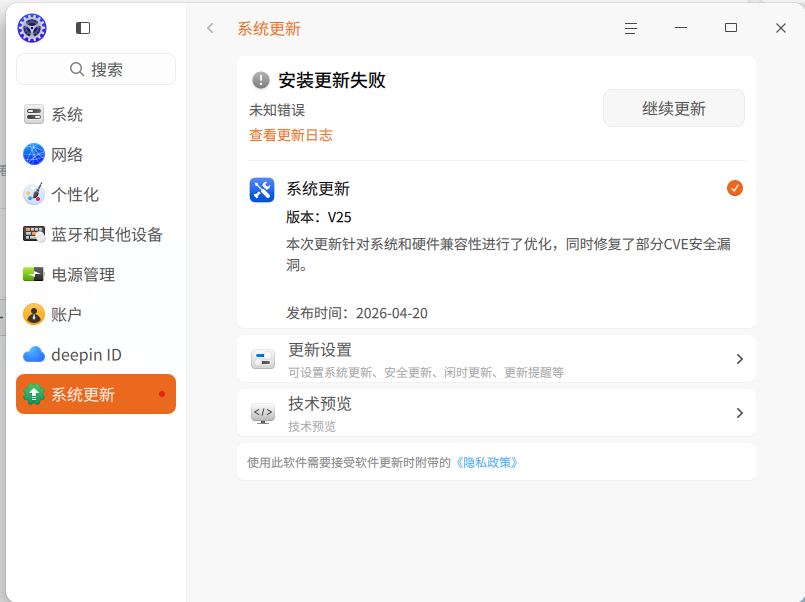Toggle the sidebar collapse control
Image resolution: width=805 pixels, height=602 pixels.
tap(82, 27)
